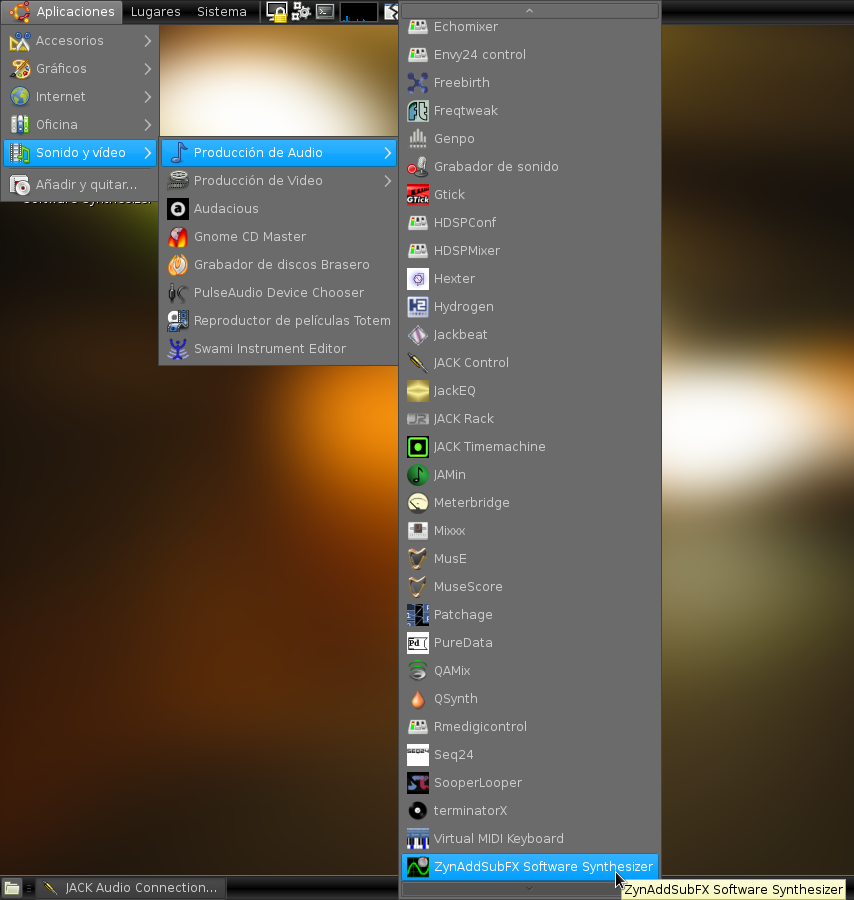Click the Meterbridge gauge icon
Image resolution: width=854 pixels, height=900 pixels.
418,503
